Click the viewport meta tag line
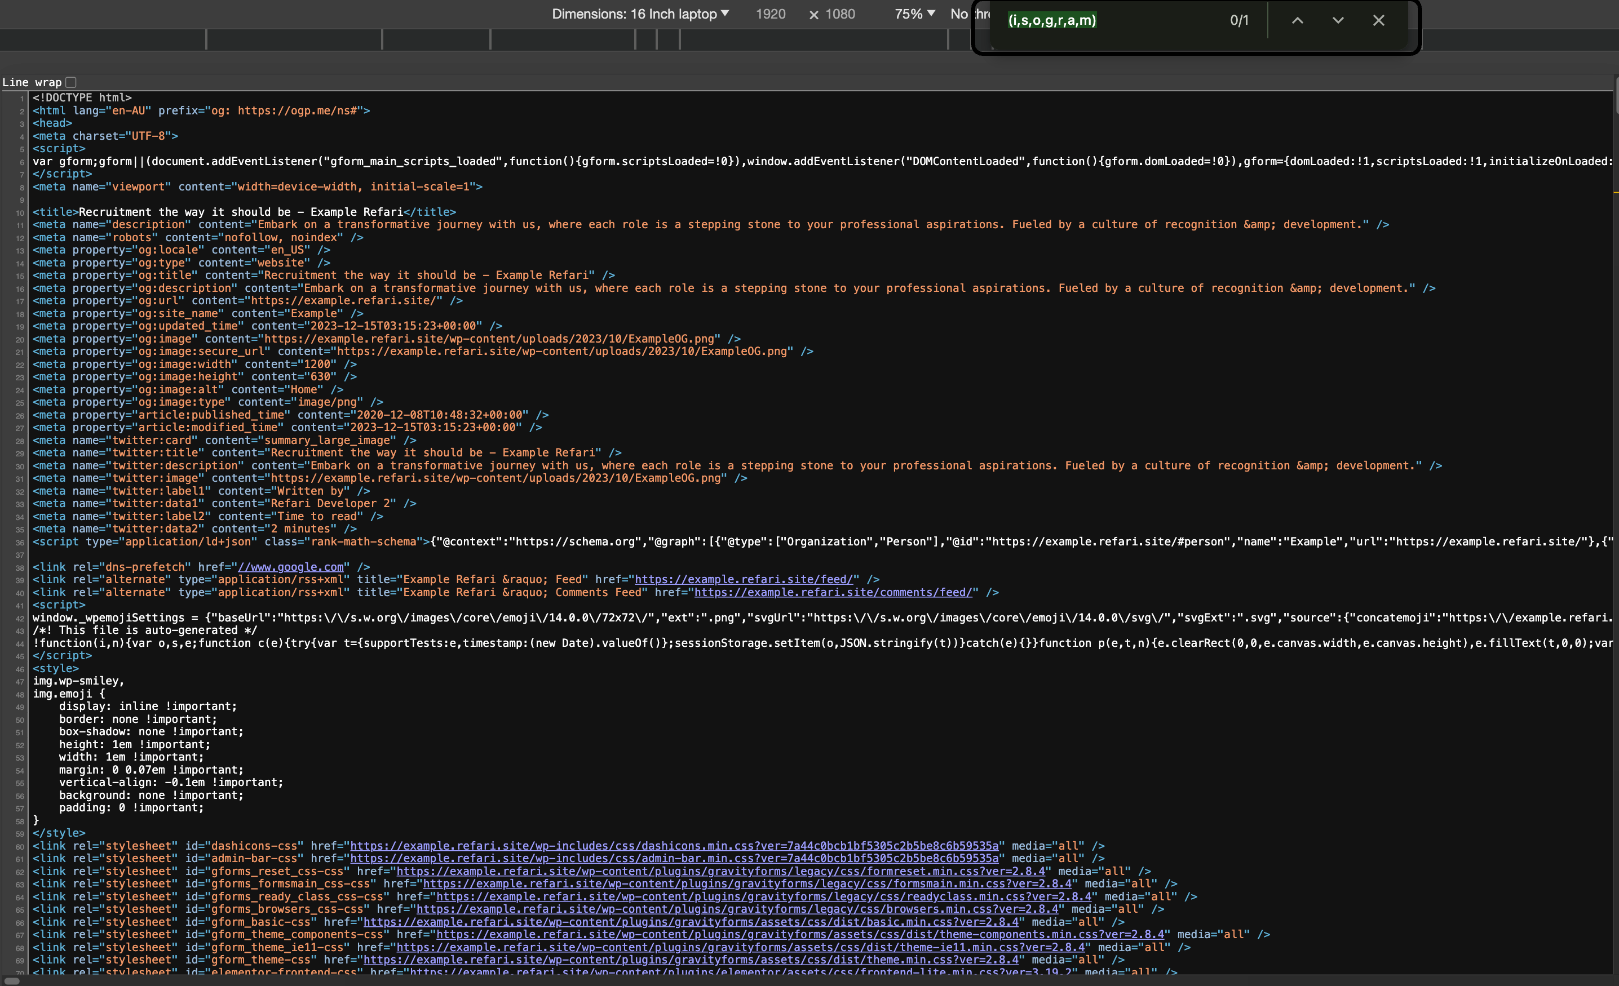This screenshot has width=1619, height=986. pos(257,187)
